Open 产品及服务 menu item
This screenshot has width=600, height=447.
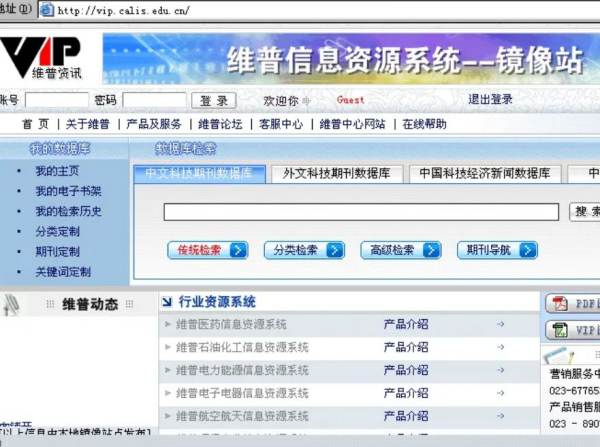pos(154,124)
